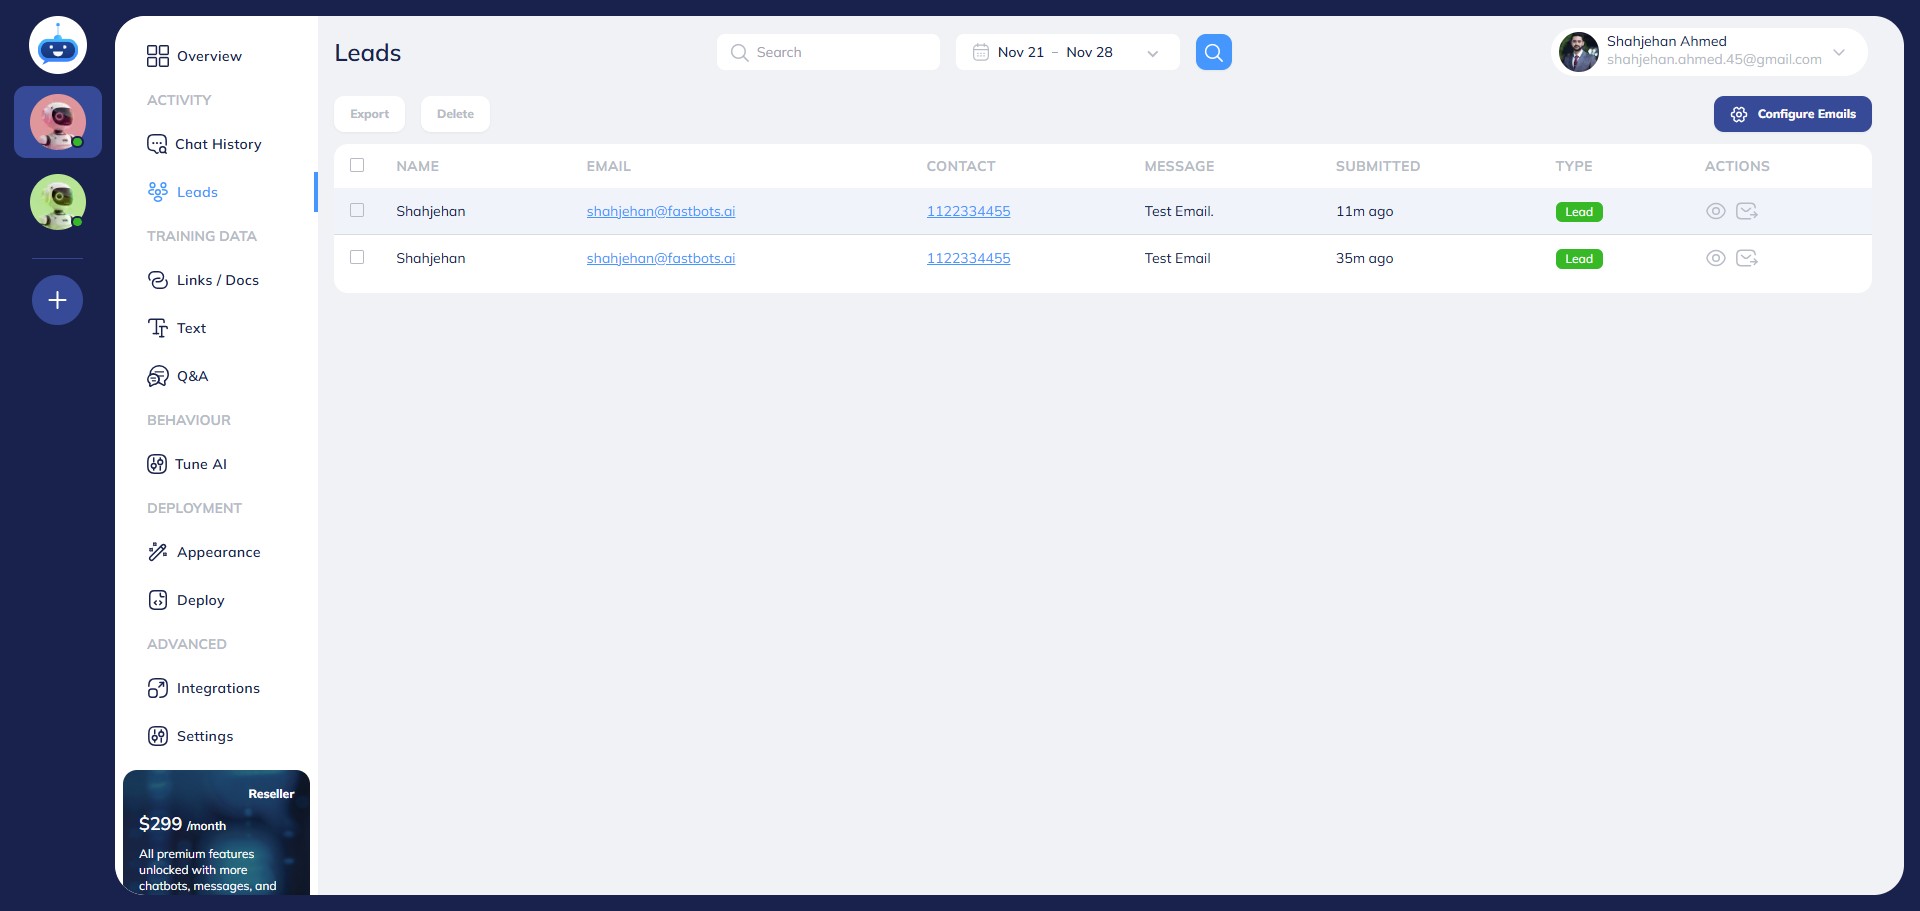Check the select-all leads checkbox
1920x911 pixels.
click(x=357, y=165)
